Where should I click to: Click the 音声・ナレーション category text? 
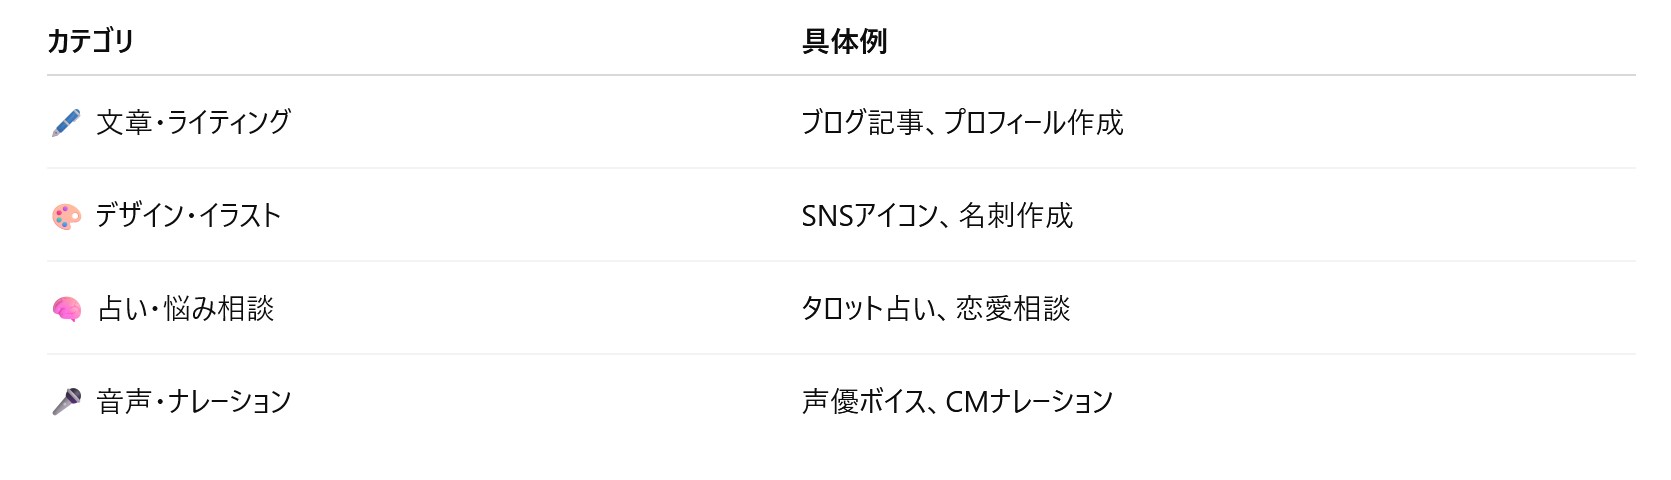[193, 401]
